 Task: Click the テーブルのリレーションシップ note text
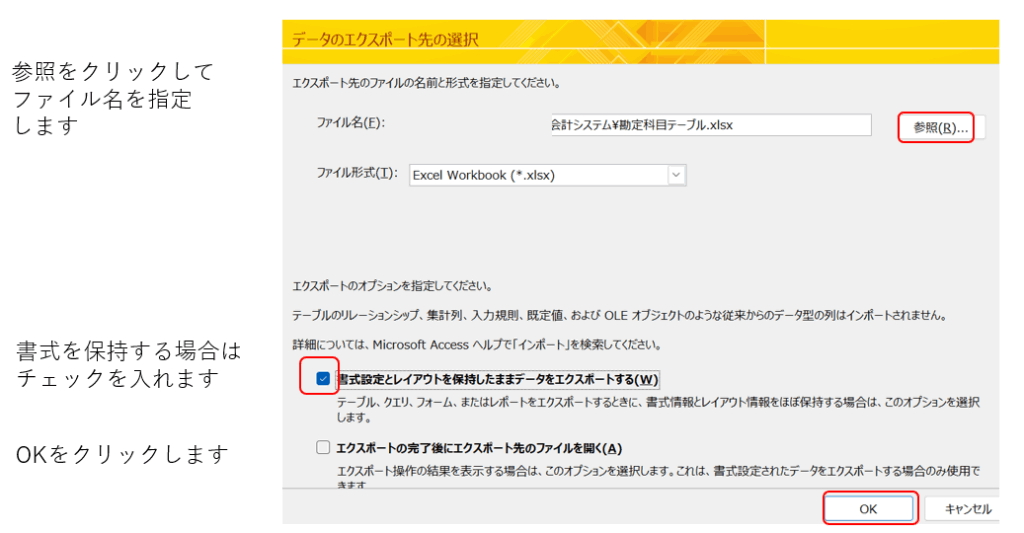tap(619, 315)
